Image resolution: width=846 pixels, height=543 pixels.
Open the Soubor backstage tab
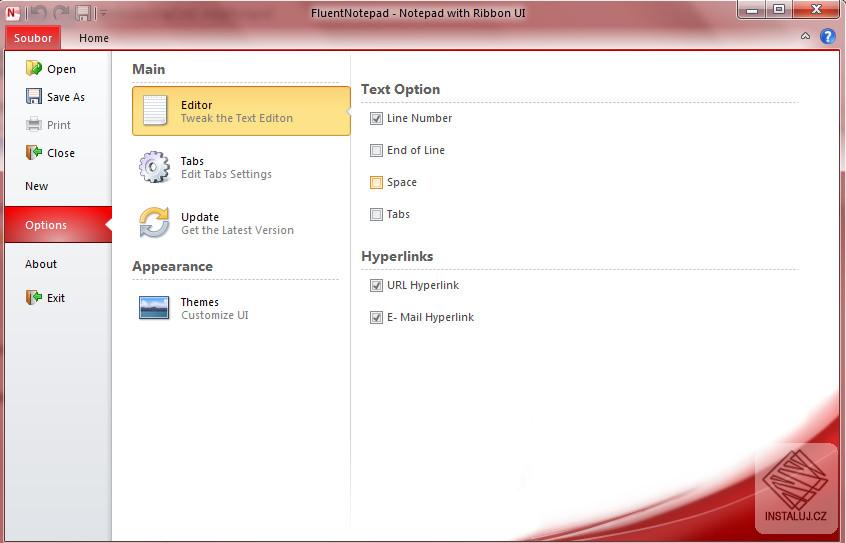pyautogui.click(x=33, y=38)
